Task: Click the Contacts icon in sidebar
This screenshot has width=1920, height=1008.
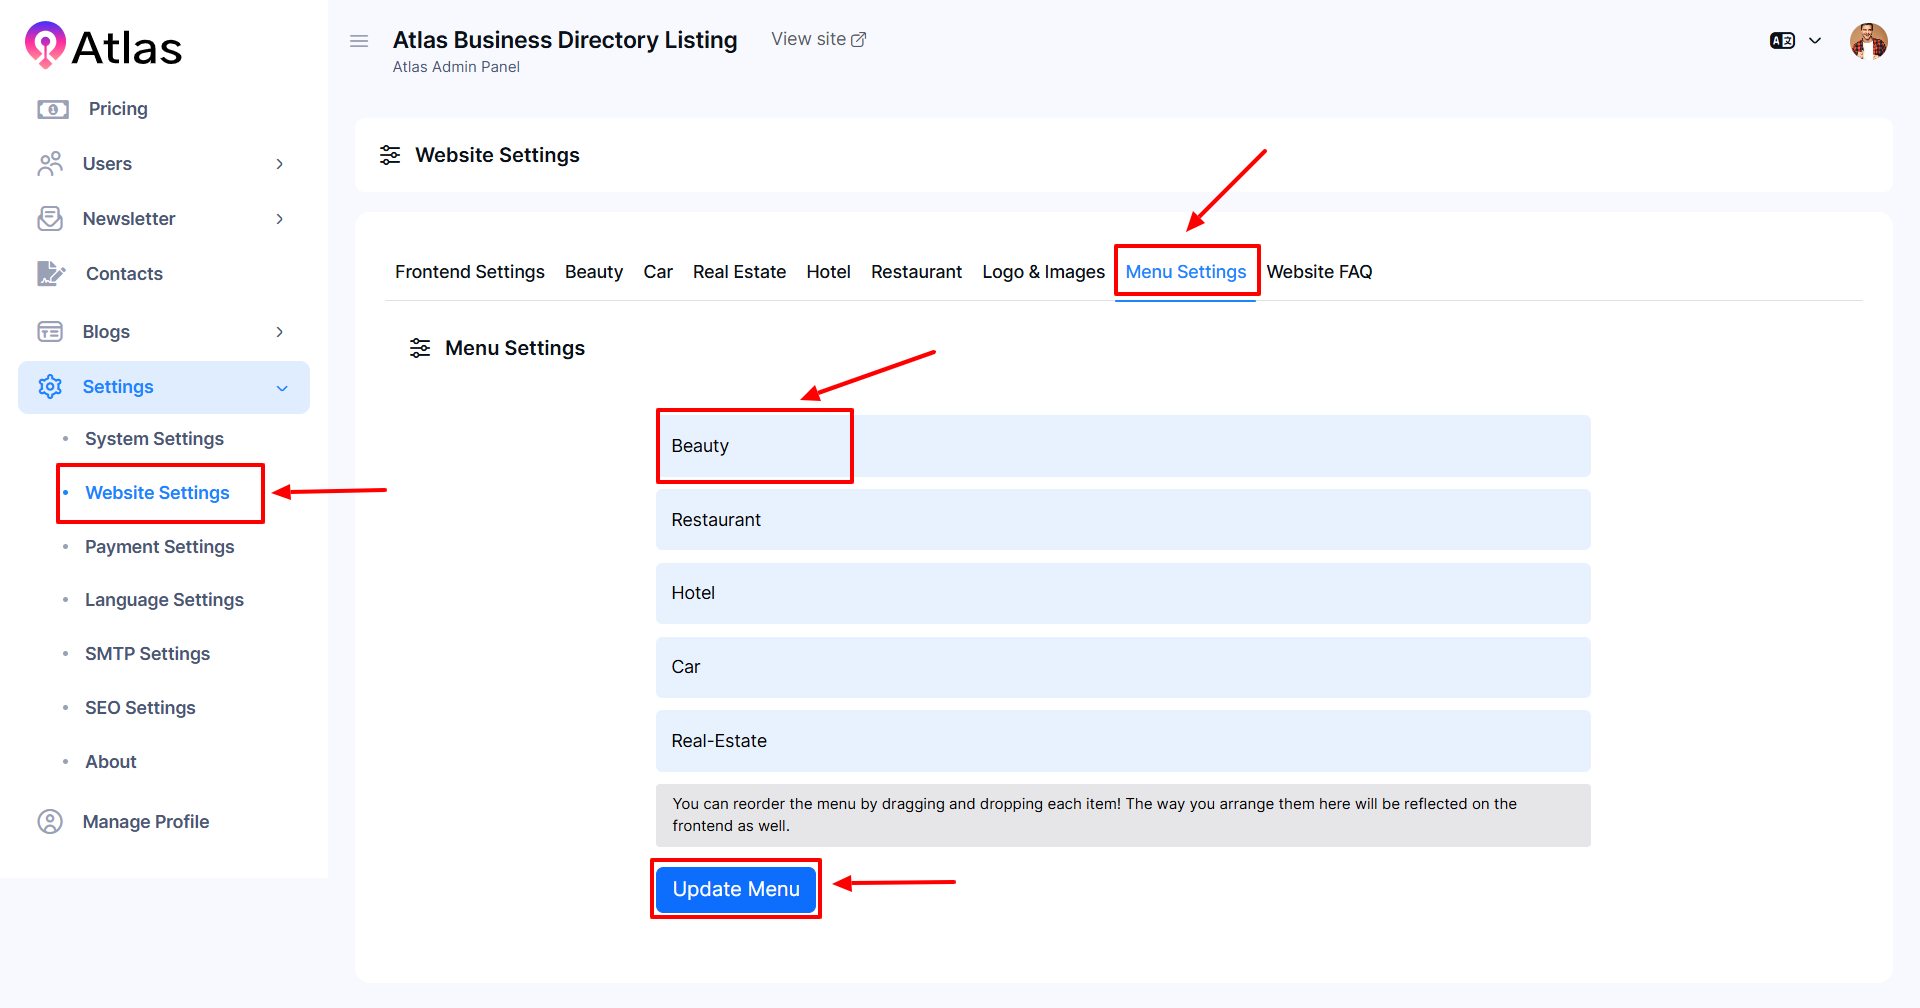Action: (x=51, y=273)
